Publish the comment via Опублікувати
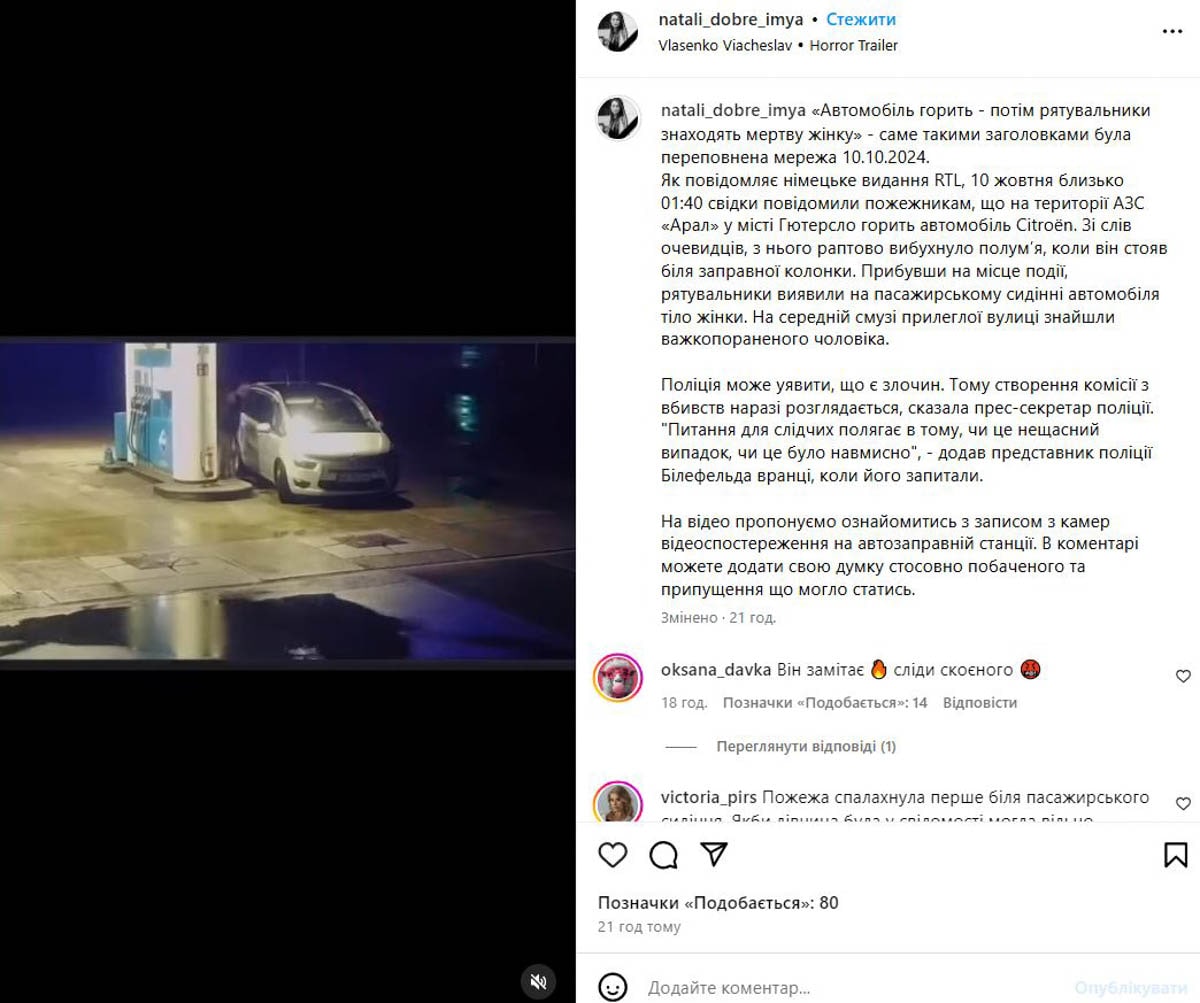 click(1130, 988)
